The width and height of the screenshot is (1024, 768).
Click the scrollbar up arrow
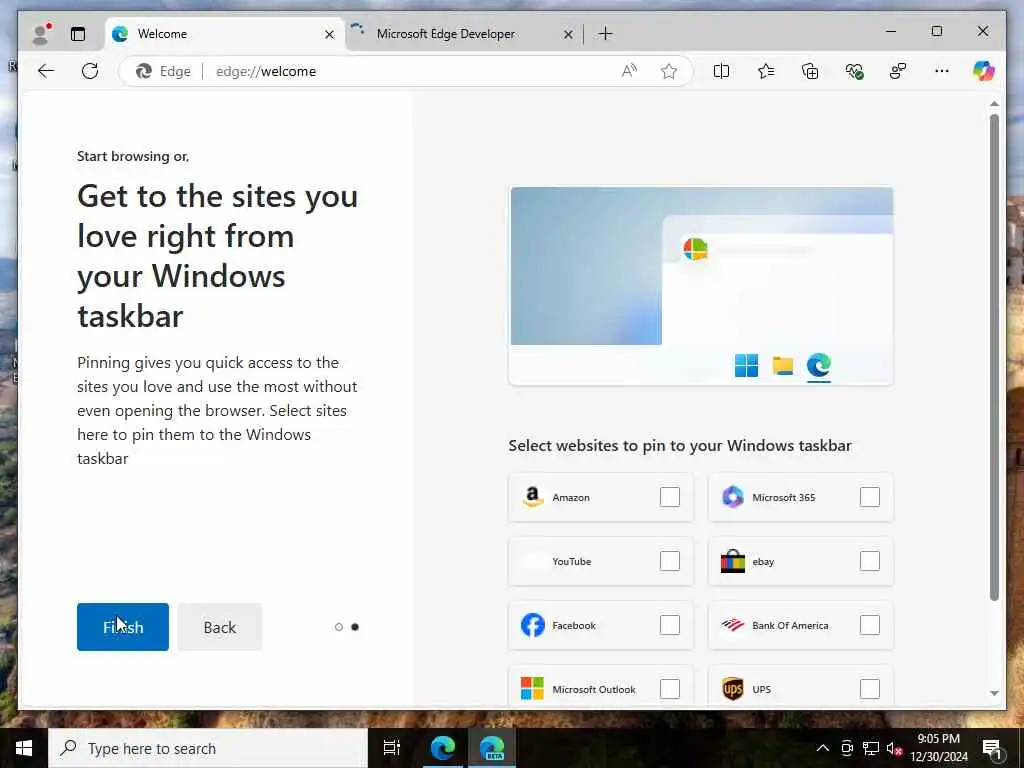point(994,104)
